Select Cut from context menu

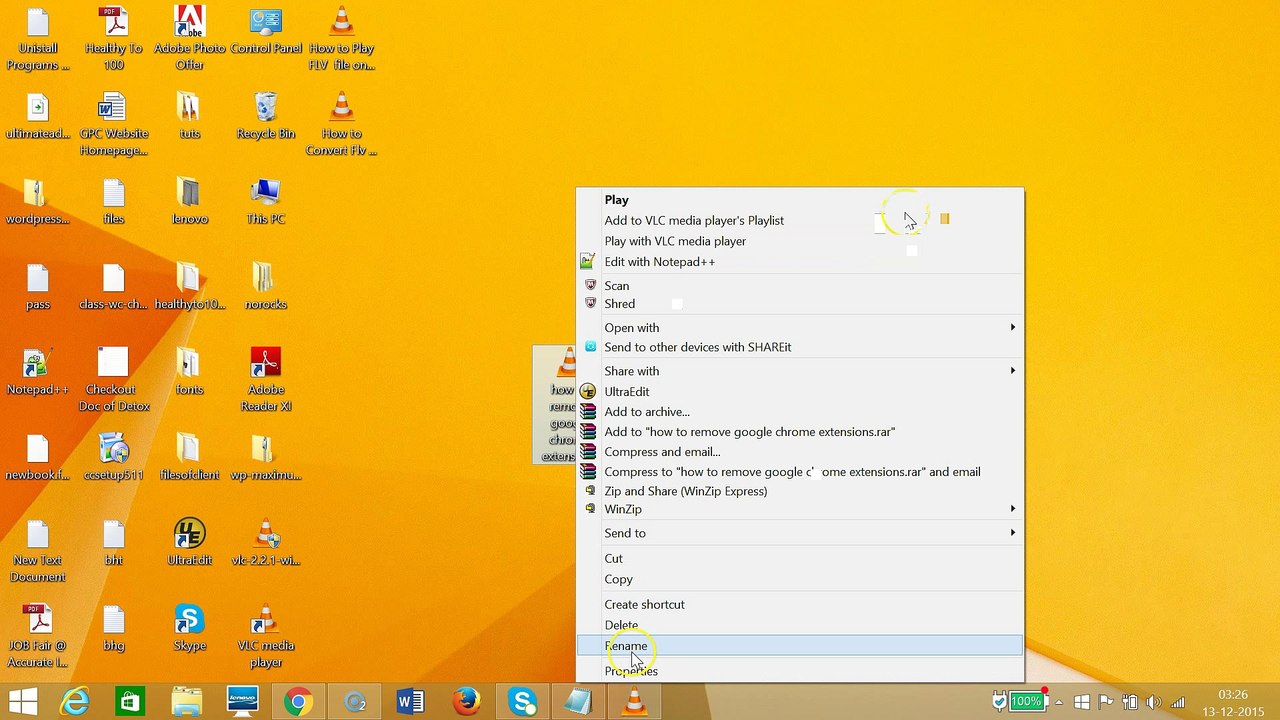(800, 559)
